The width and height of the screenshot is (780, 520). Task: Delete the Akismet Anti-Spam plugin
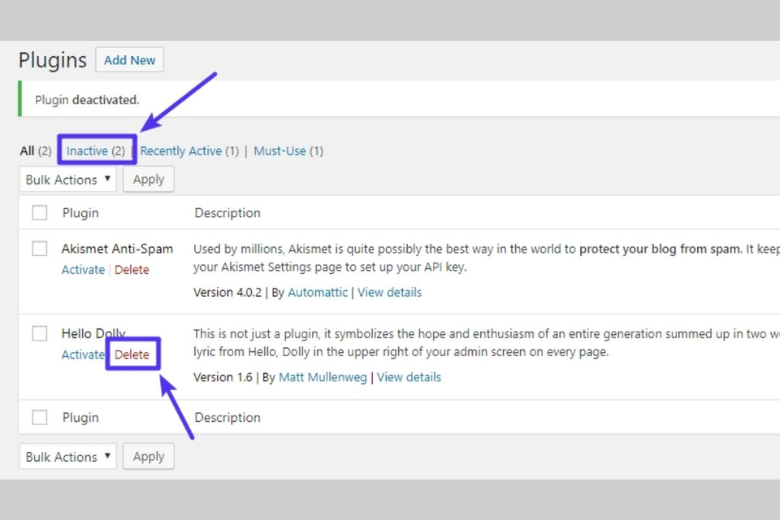[132, 270]
